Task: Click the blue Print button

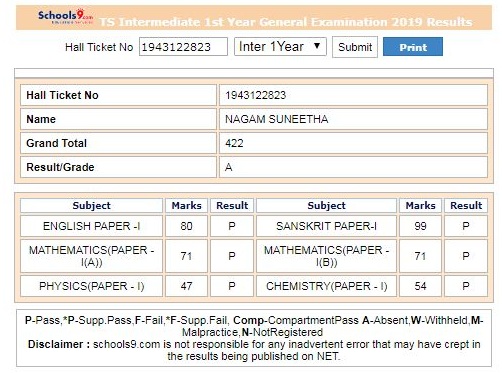Action: point(413,47)
